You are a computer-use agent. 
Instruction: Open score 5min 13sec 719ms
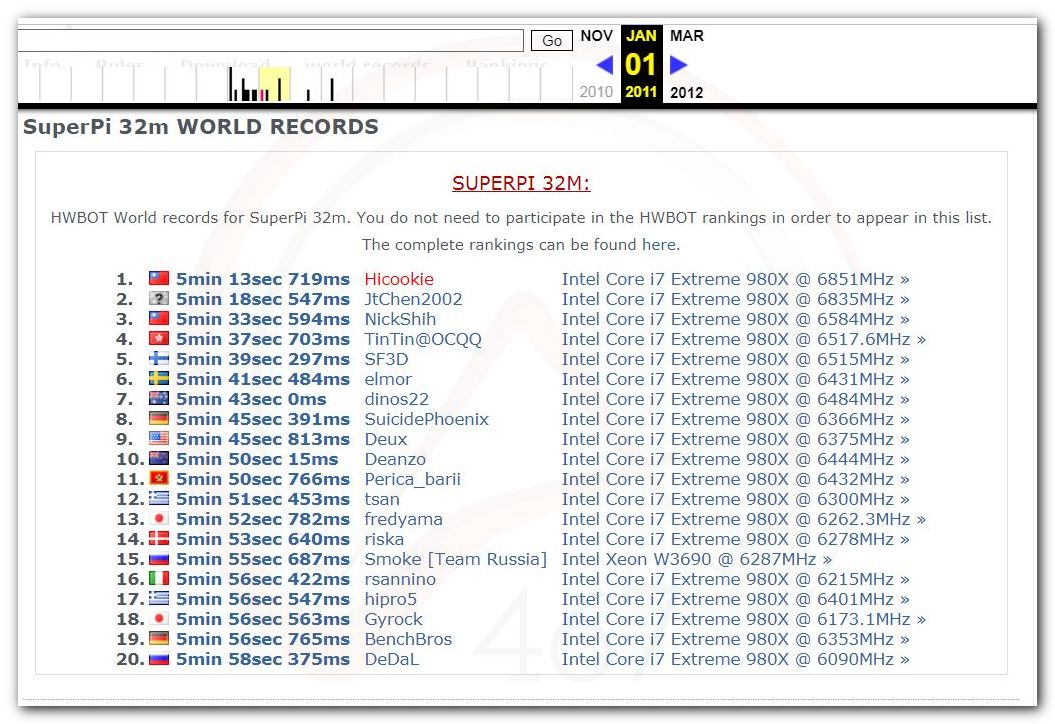click(263, 279)
